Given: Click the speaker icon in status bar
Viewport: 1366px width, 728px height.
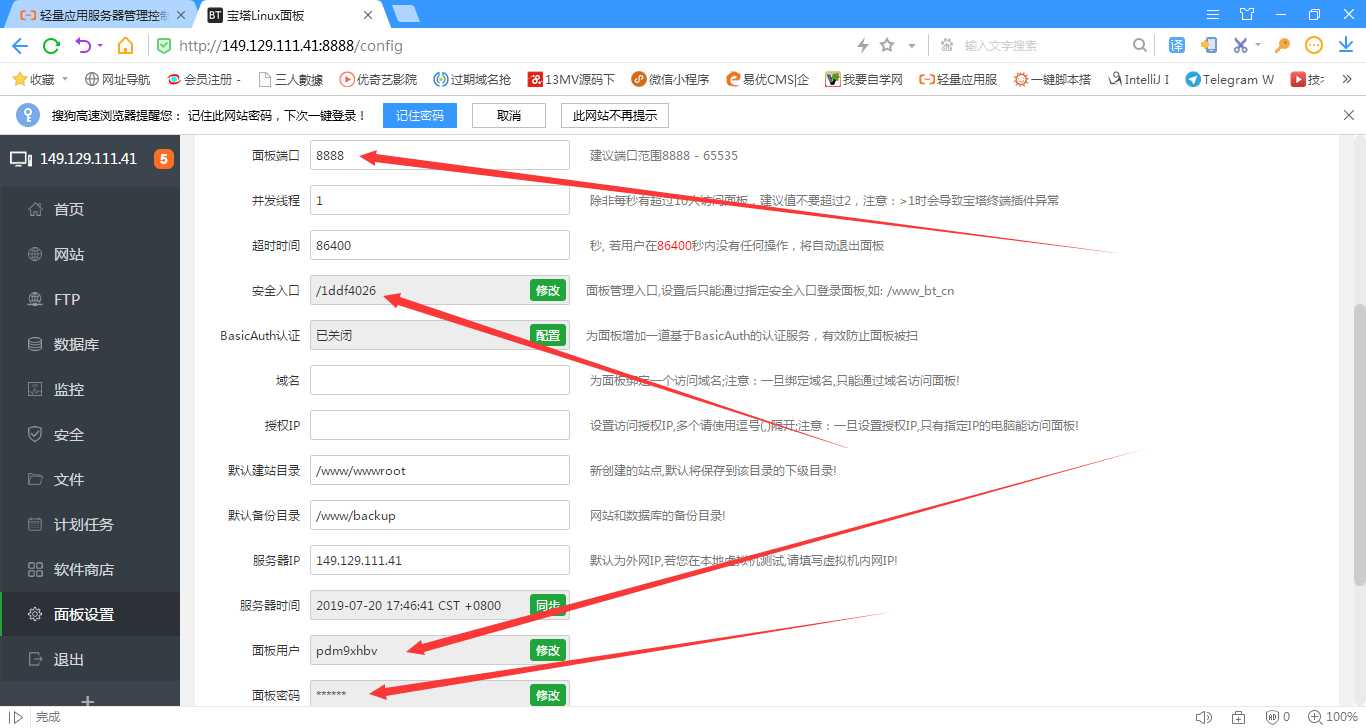Looking at the screenshot, I should click(1203, 717).
